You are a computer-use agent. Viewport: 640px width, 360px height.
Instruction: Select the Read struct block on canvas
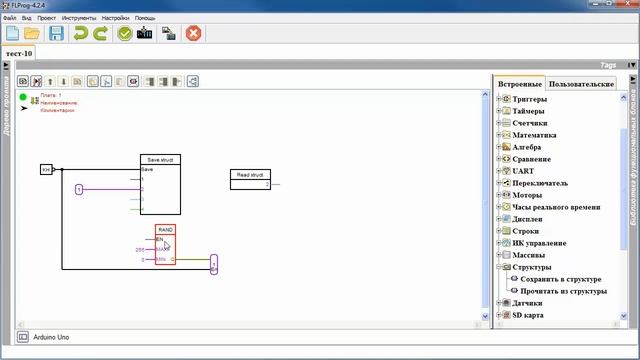pyautogui.click(x=250, y=180)
